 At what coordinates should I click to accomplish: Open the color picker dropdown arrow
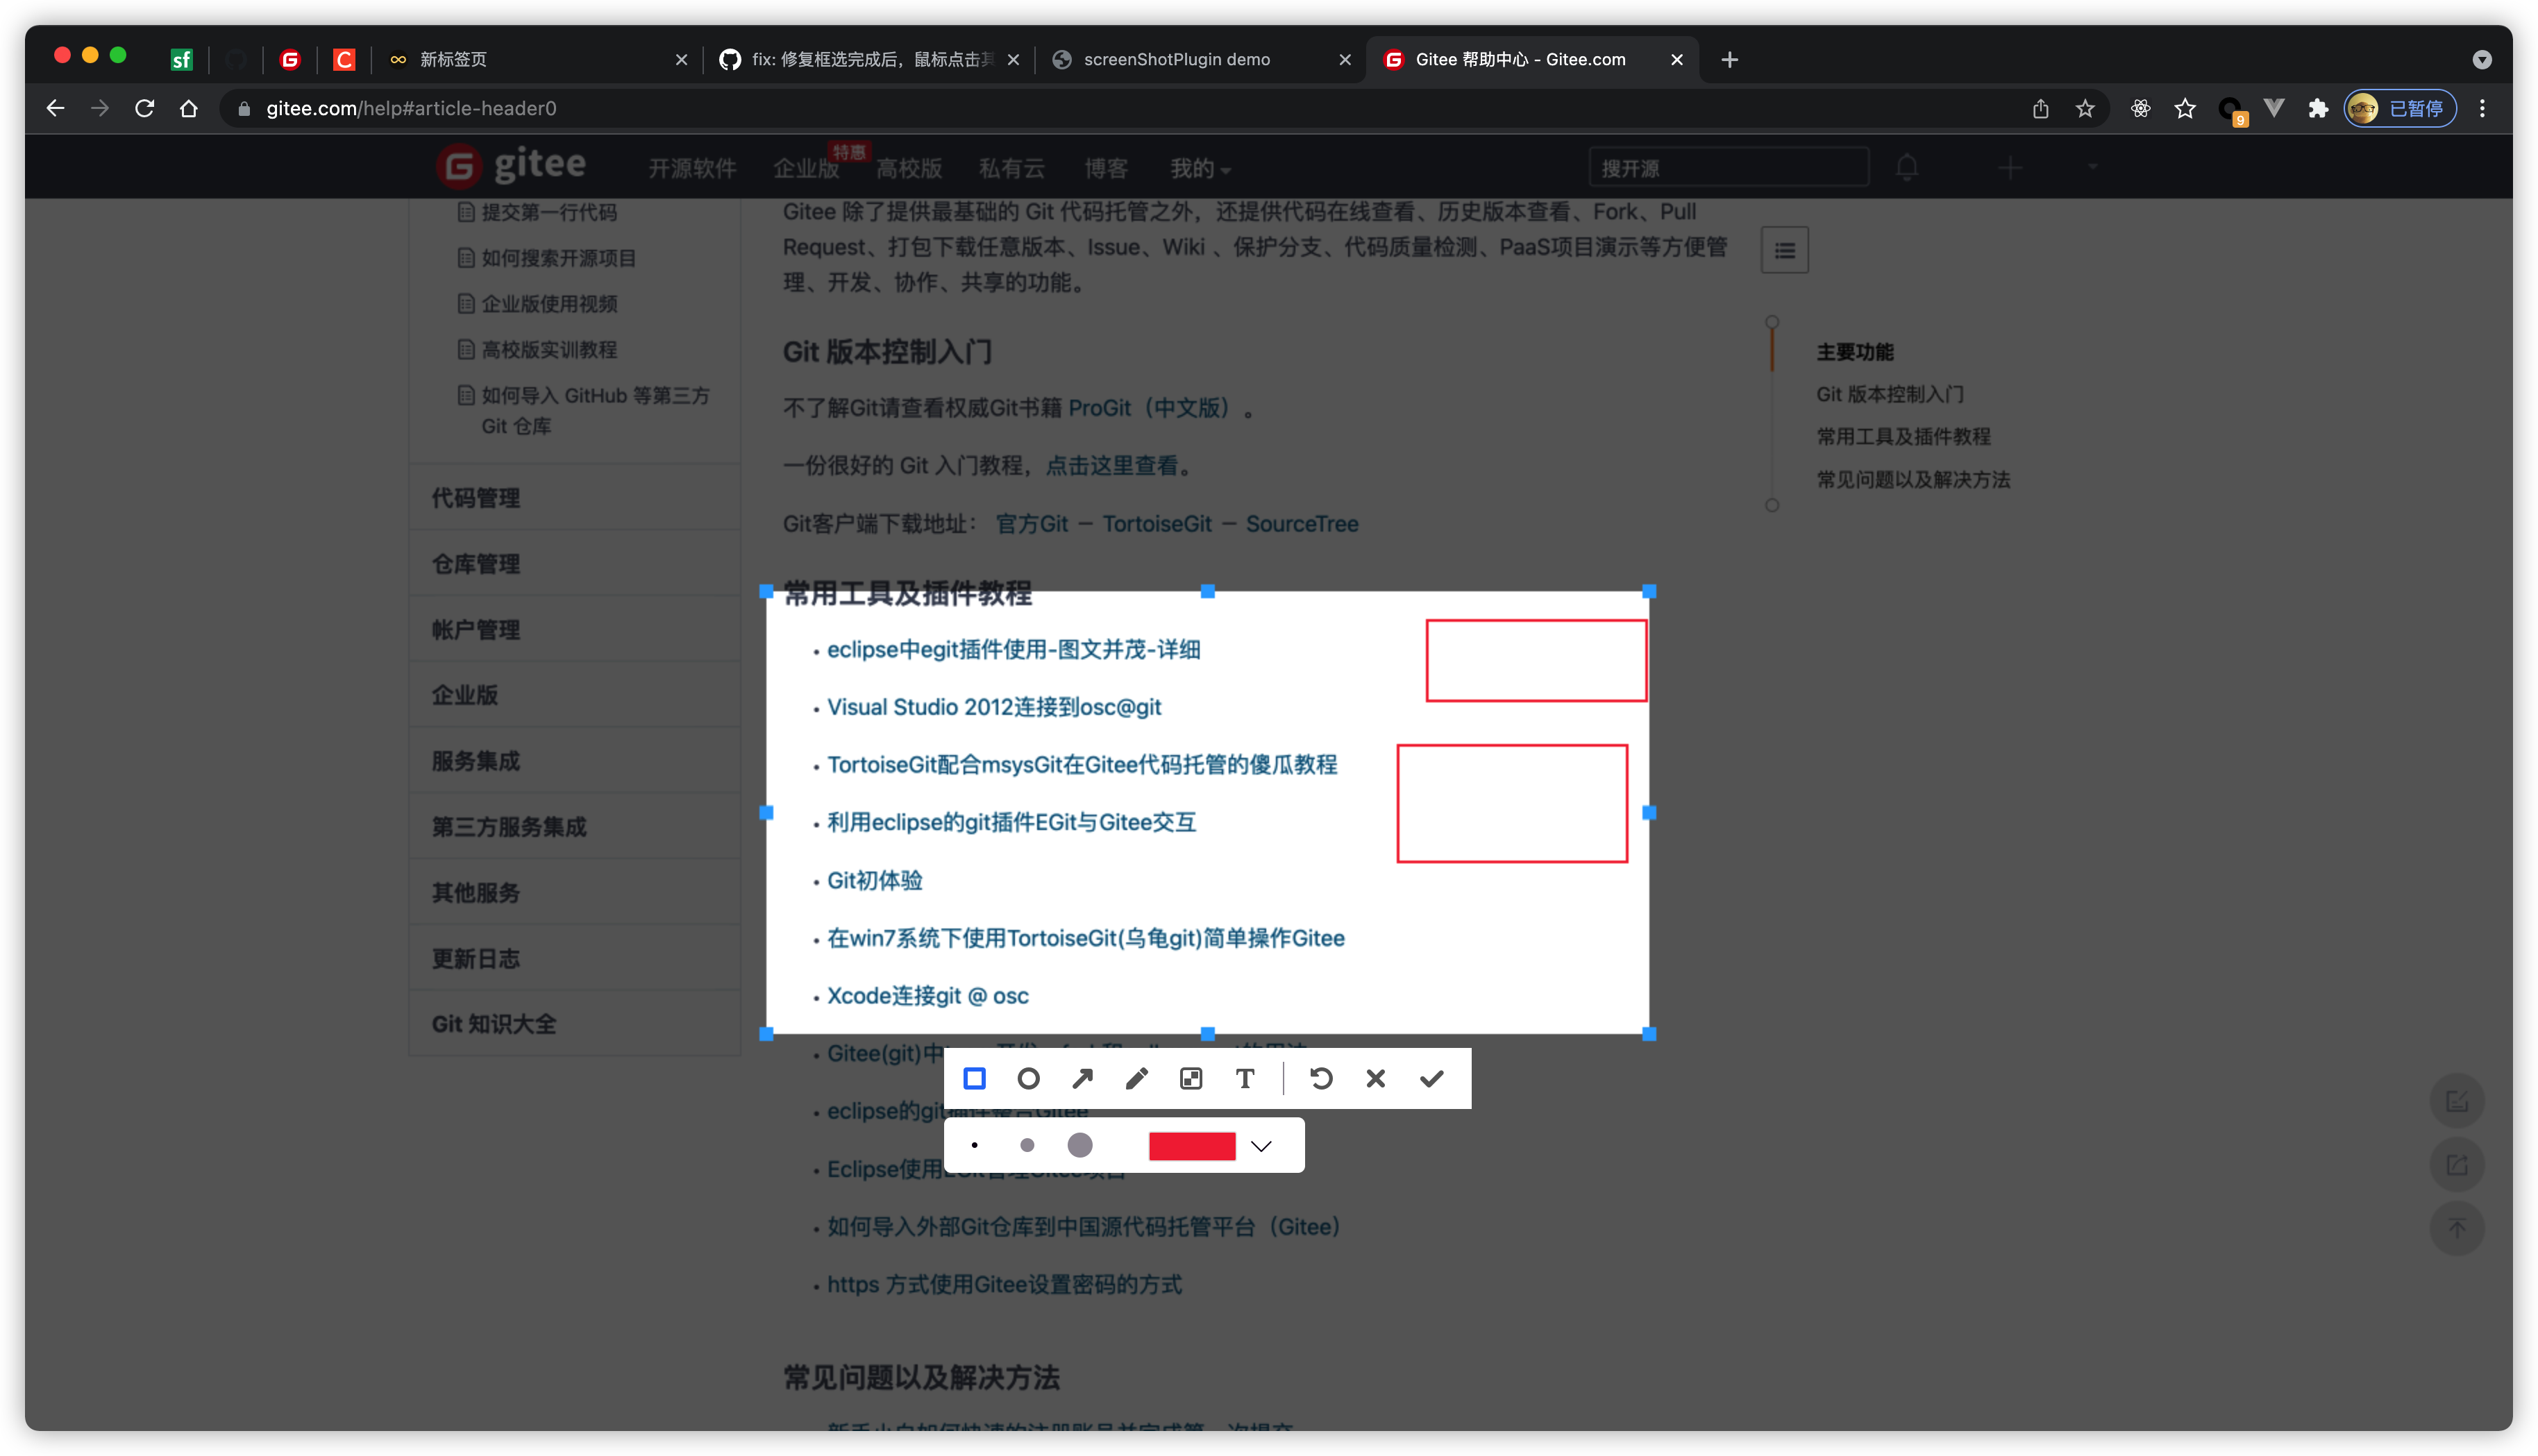(x=1261, y=1146)
